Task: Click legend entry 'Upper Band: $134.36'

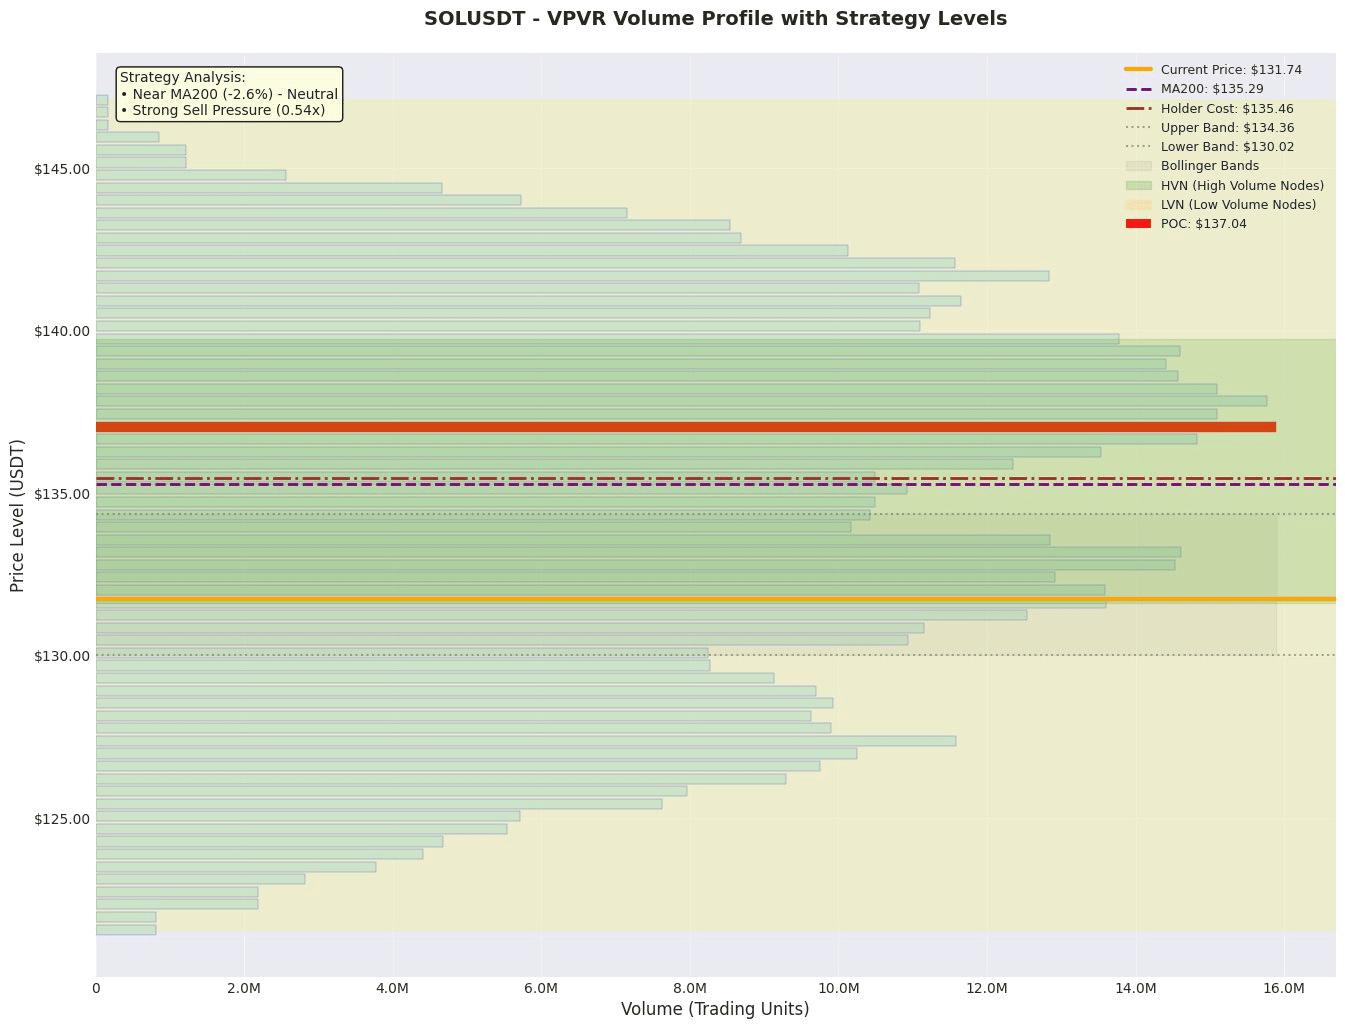Action: [1228, 127]
